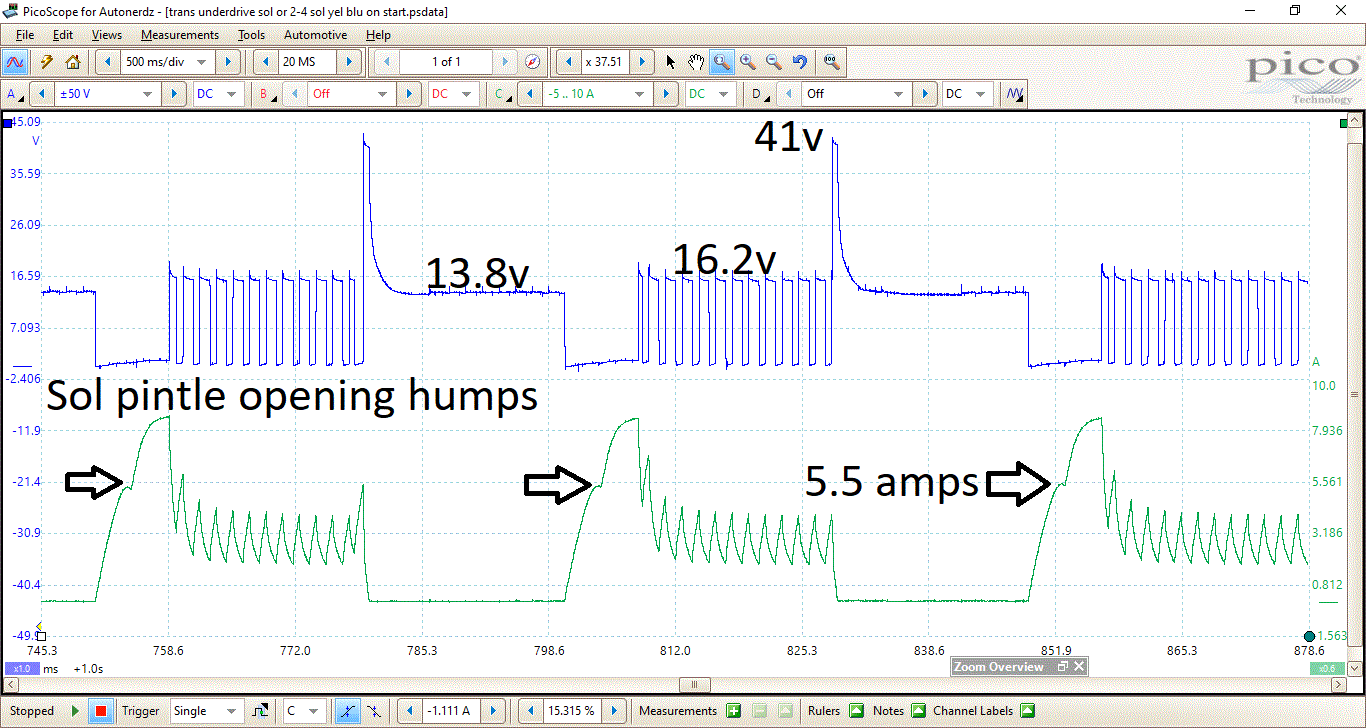Click the zoom in magnifier

tap(747, 61)
